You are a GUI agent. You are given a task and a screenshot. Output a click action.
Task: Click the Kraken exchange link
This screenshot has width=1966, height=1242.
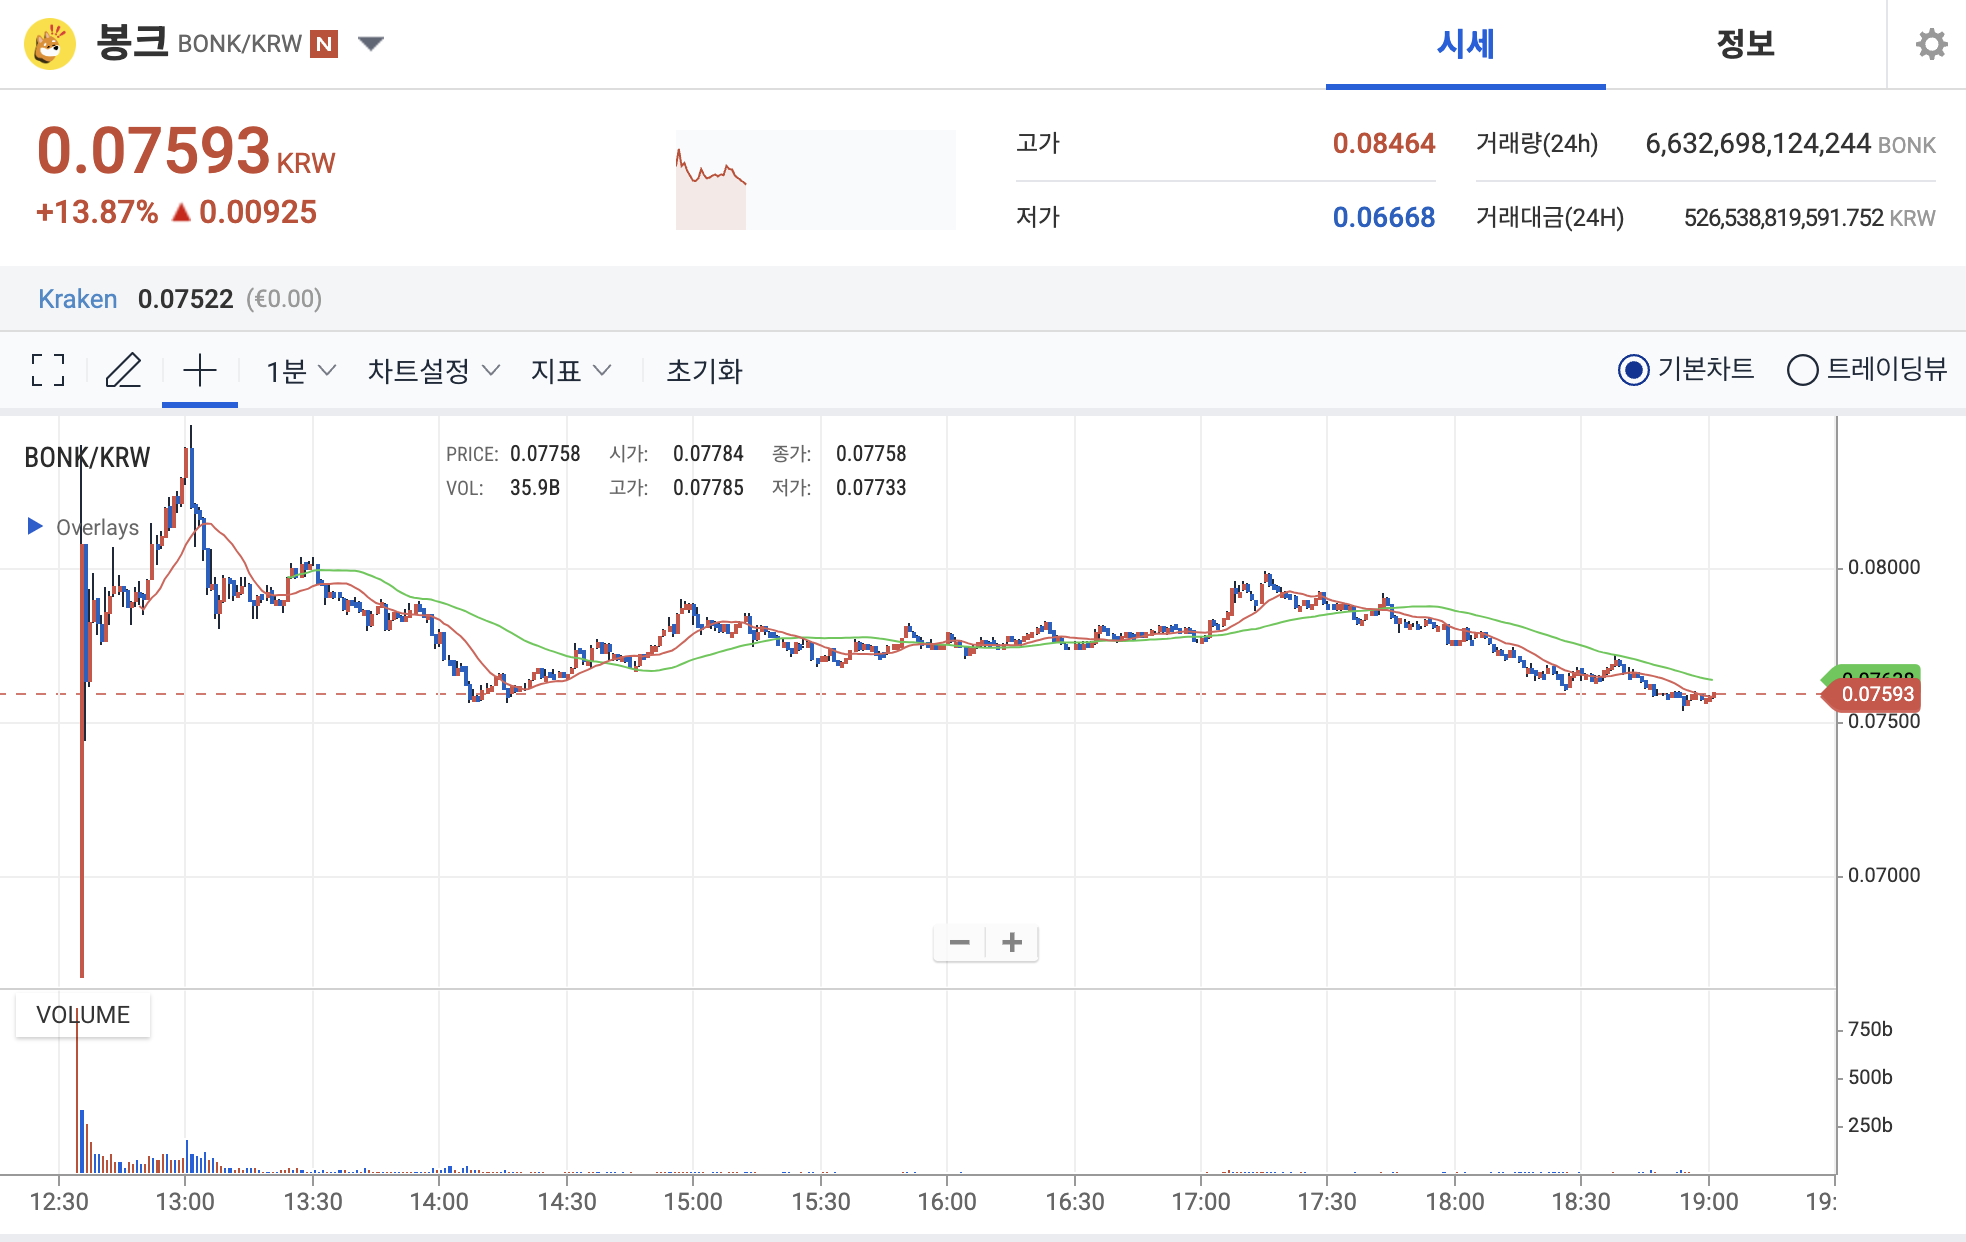77,299
